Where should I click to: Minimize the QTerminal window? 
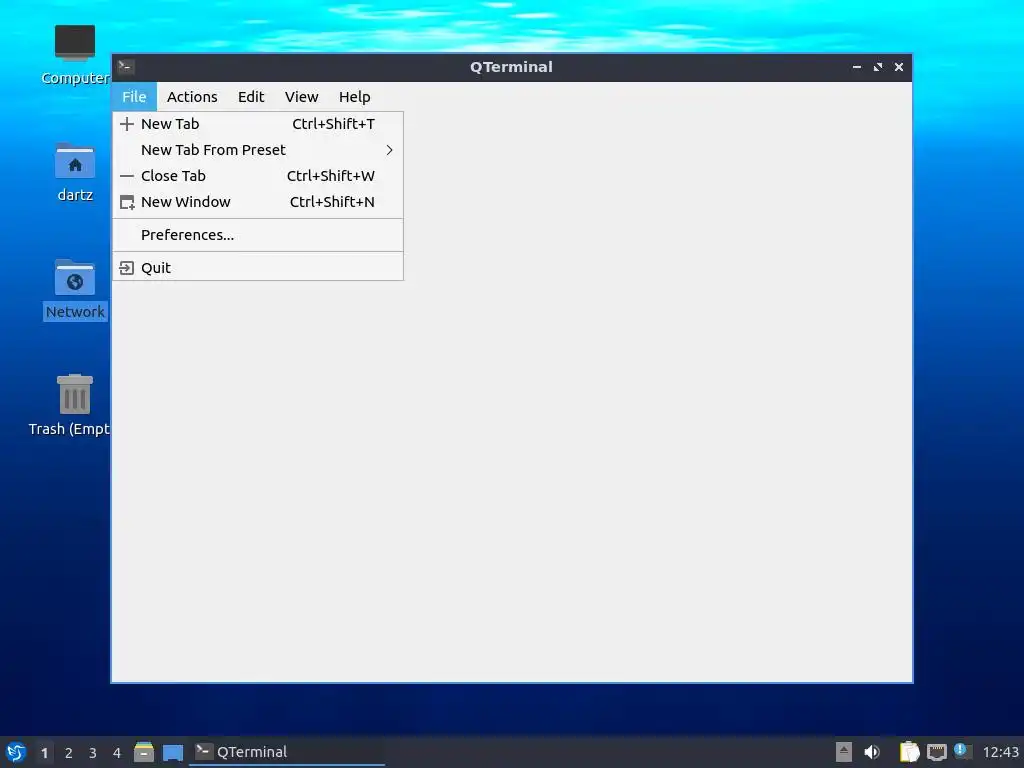(857, 67)
